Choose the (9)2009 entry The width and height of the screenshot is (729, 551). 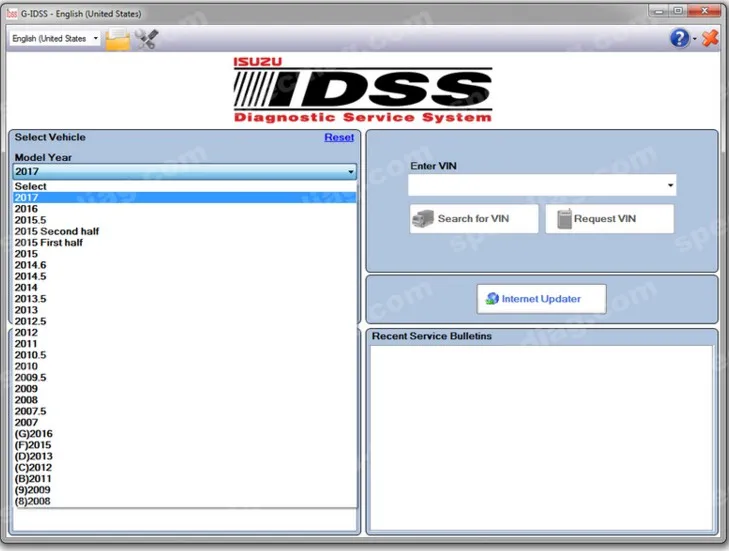tap(185, 490)
